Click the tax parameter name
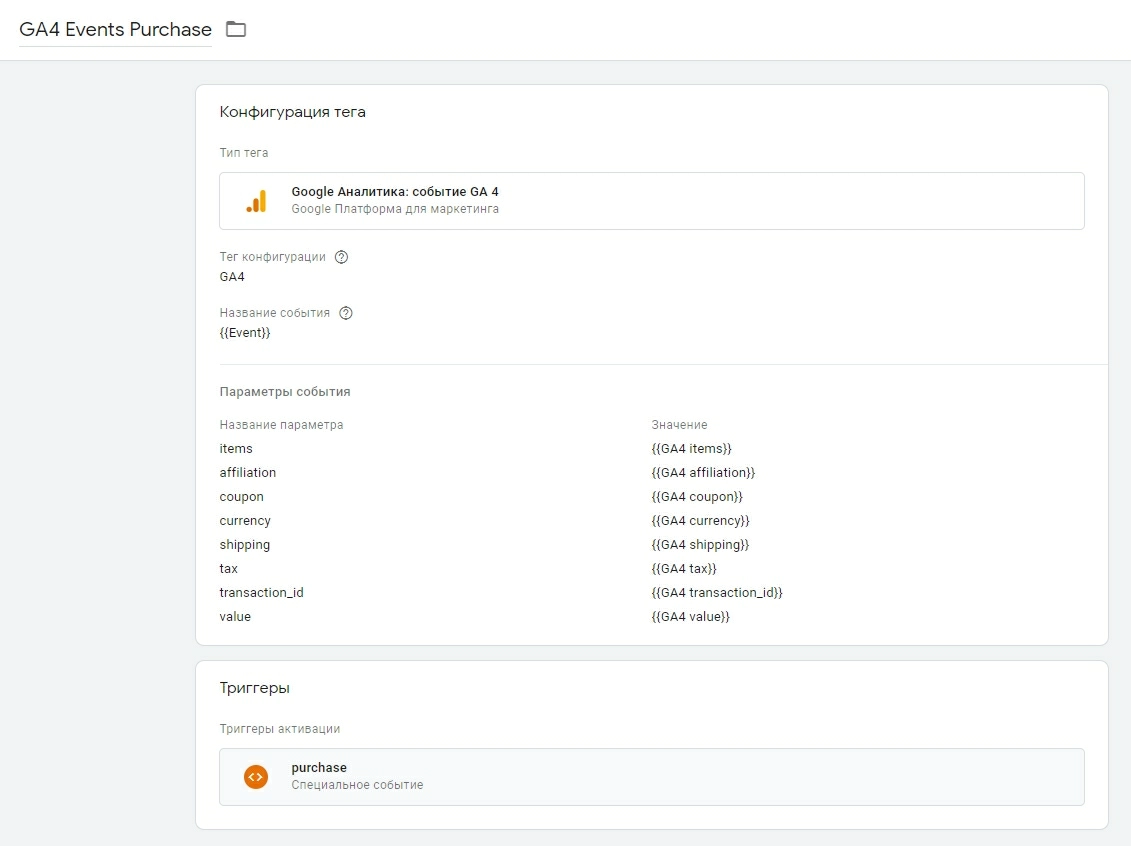 229,568
